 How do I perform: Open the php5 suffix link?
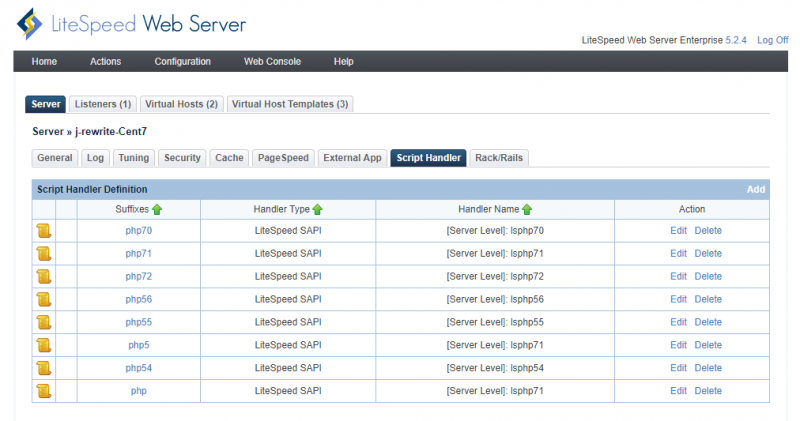138,345
